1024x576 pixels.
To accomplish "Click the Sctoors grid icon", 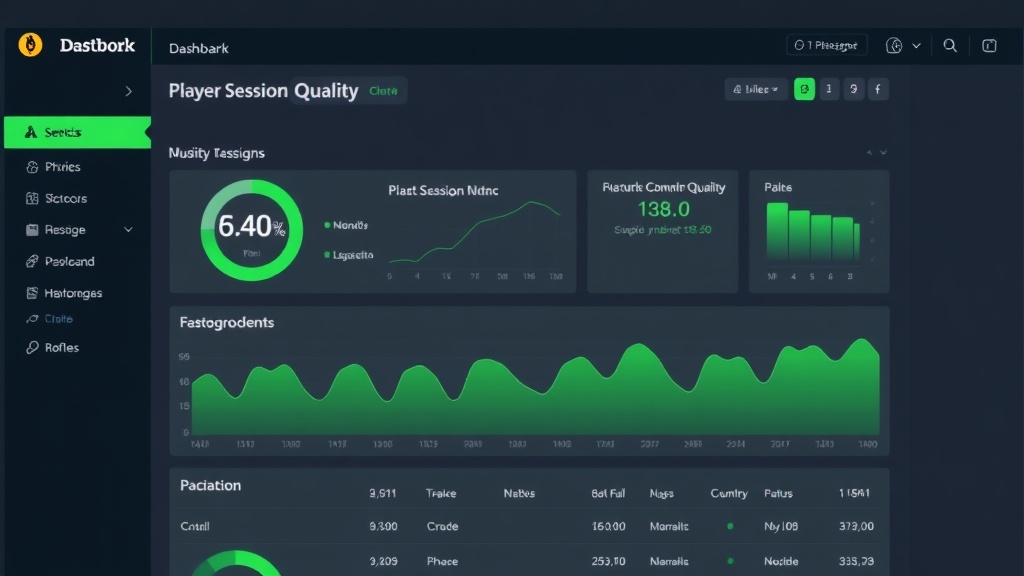I will coord(32,199).
